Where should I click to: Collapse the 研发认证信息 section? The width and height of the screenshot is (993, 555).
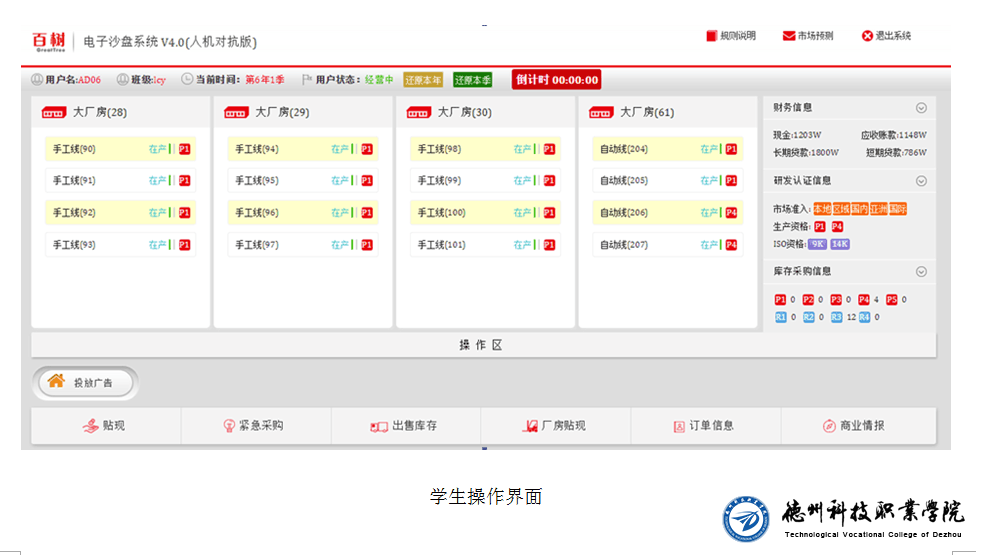(921, 181)
